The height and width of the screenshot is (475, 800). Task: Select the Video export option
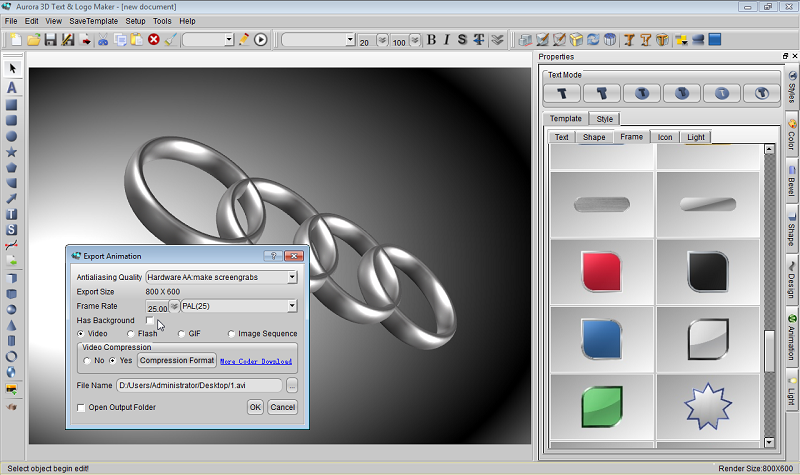81,334
